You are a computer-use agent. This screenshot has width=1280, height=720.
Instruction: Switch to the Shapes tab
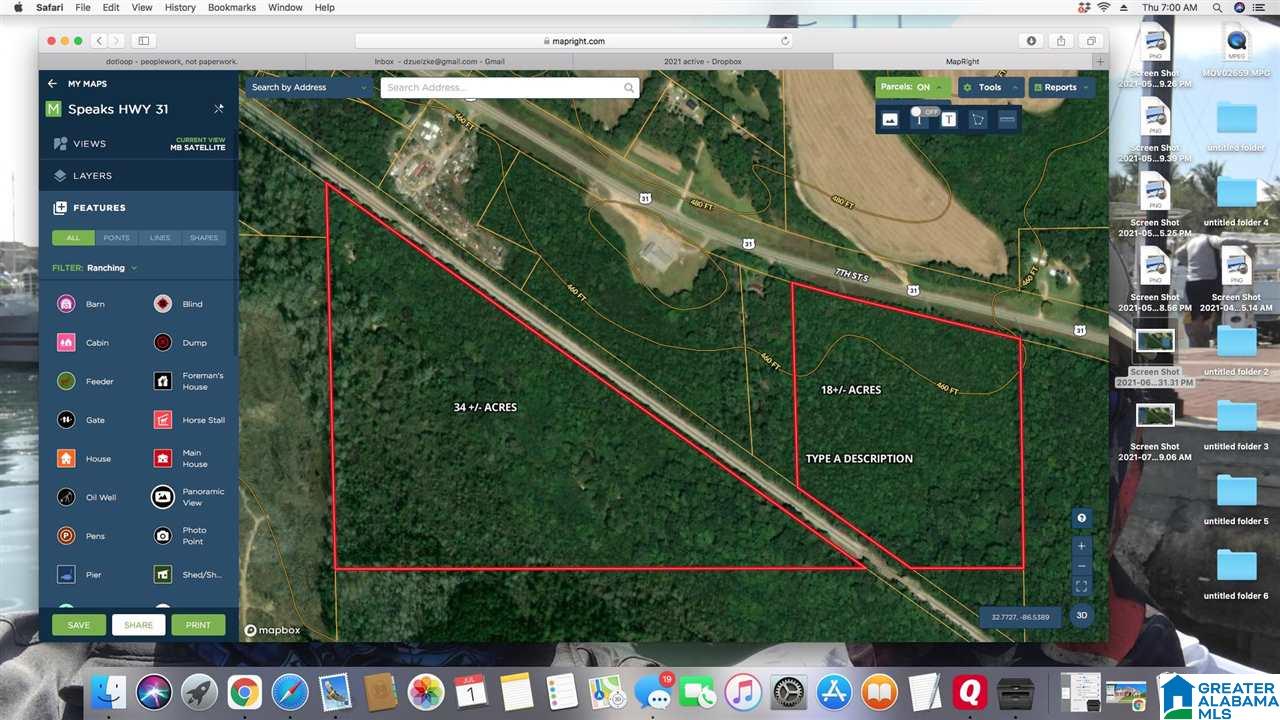pyautogui.click(x=204, y=238)
